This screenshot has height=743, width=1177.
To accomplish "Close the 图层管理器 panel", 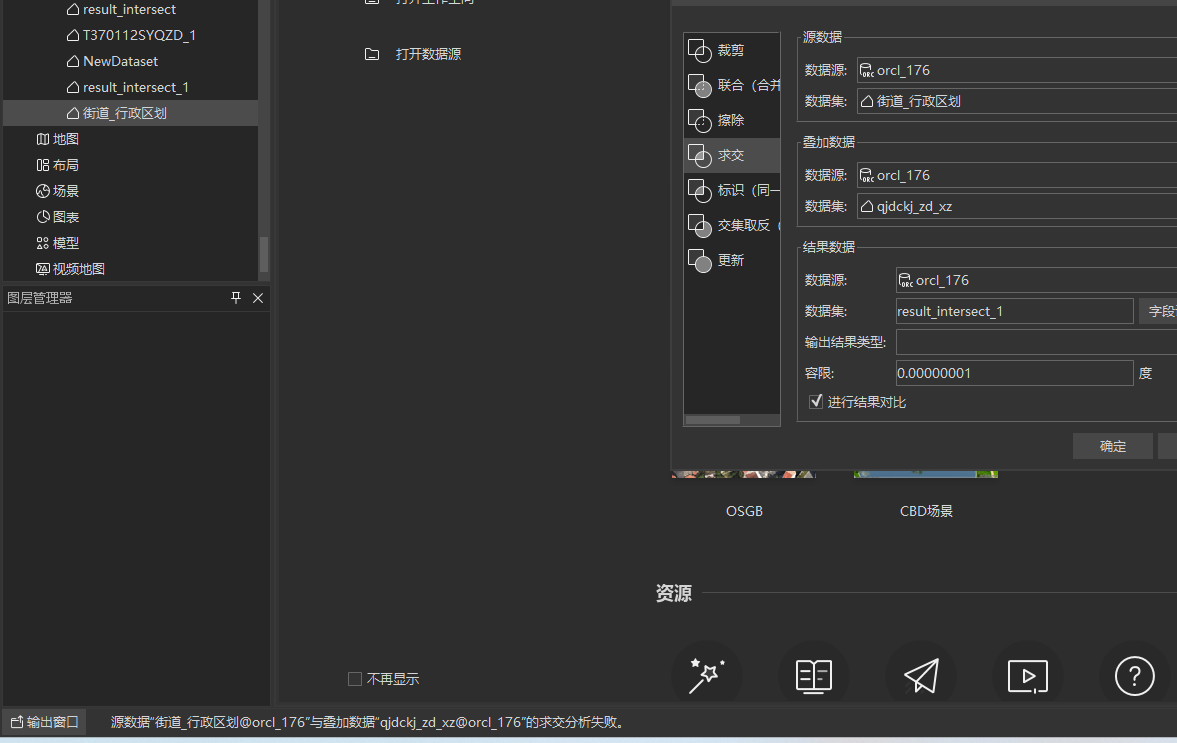I will [x=257, y=298].
